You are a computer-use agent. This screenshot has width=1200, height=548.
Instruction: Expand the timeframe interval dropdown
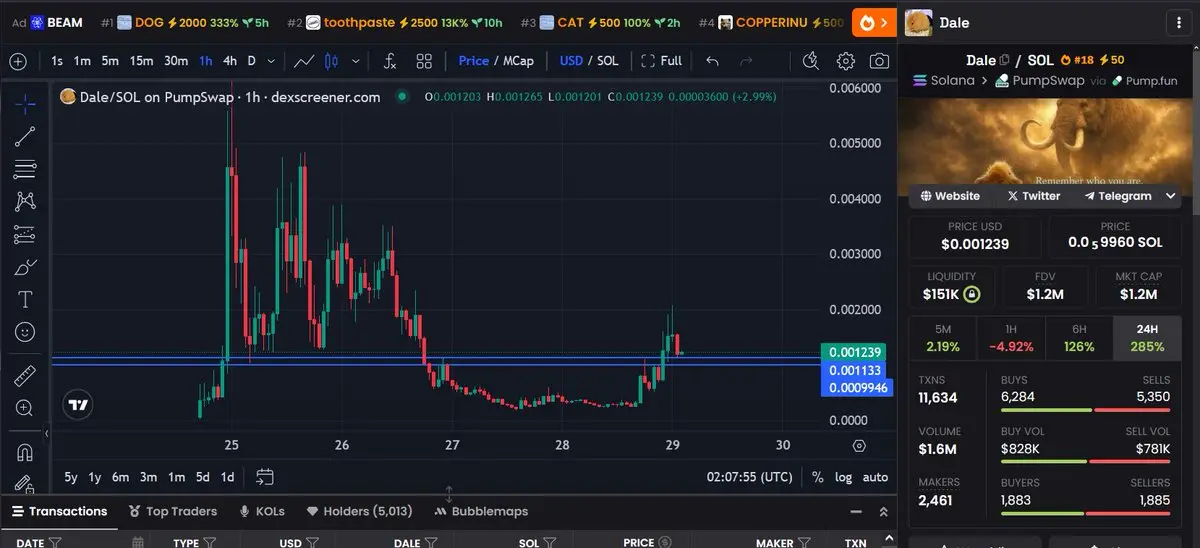[x=272, y=61]
